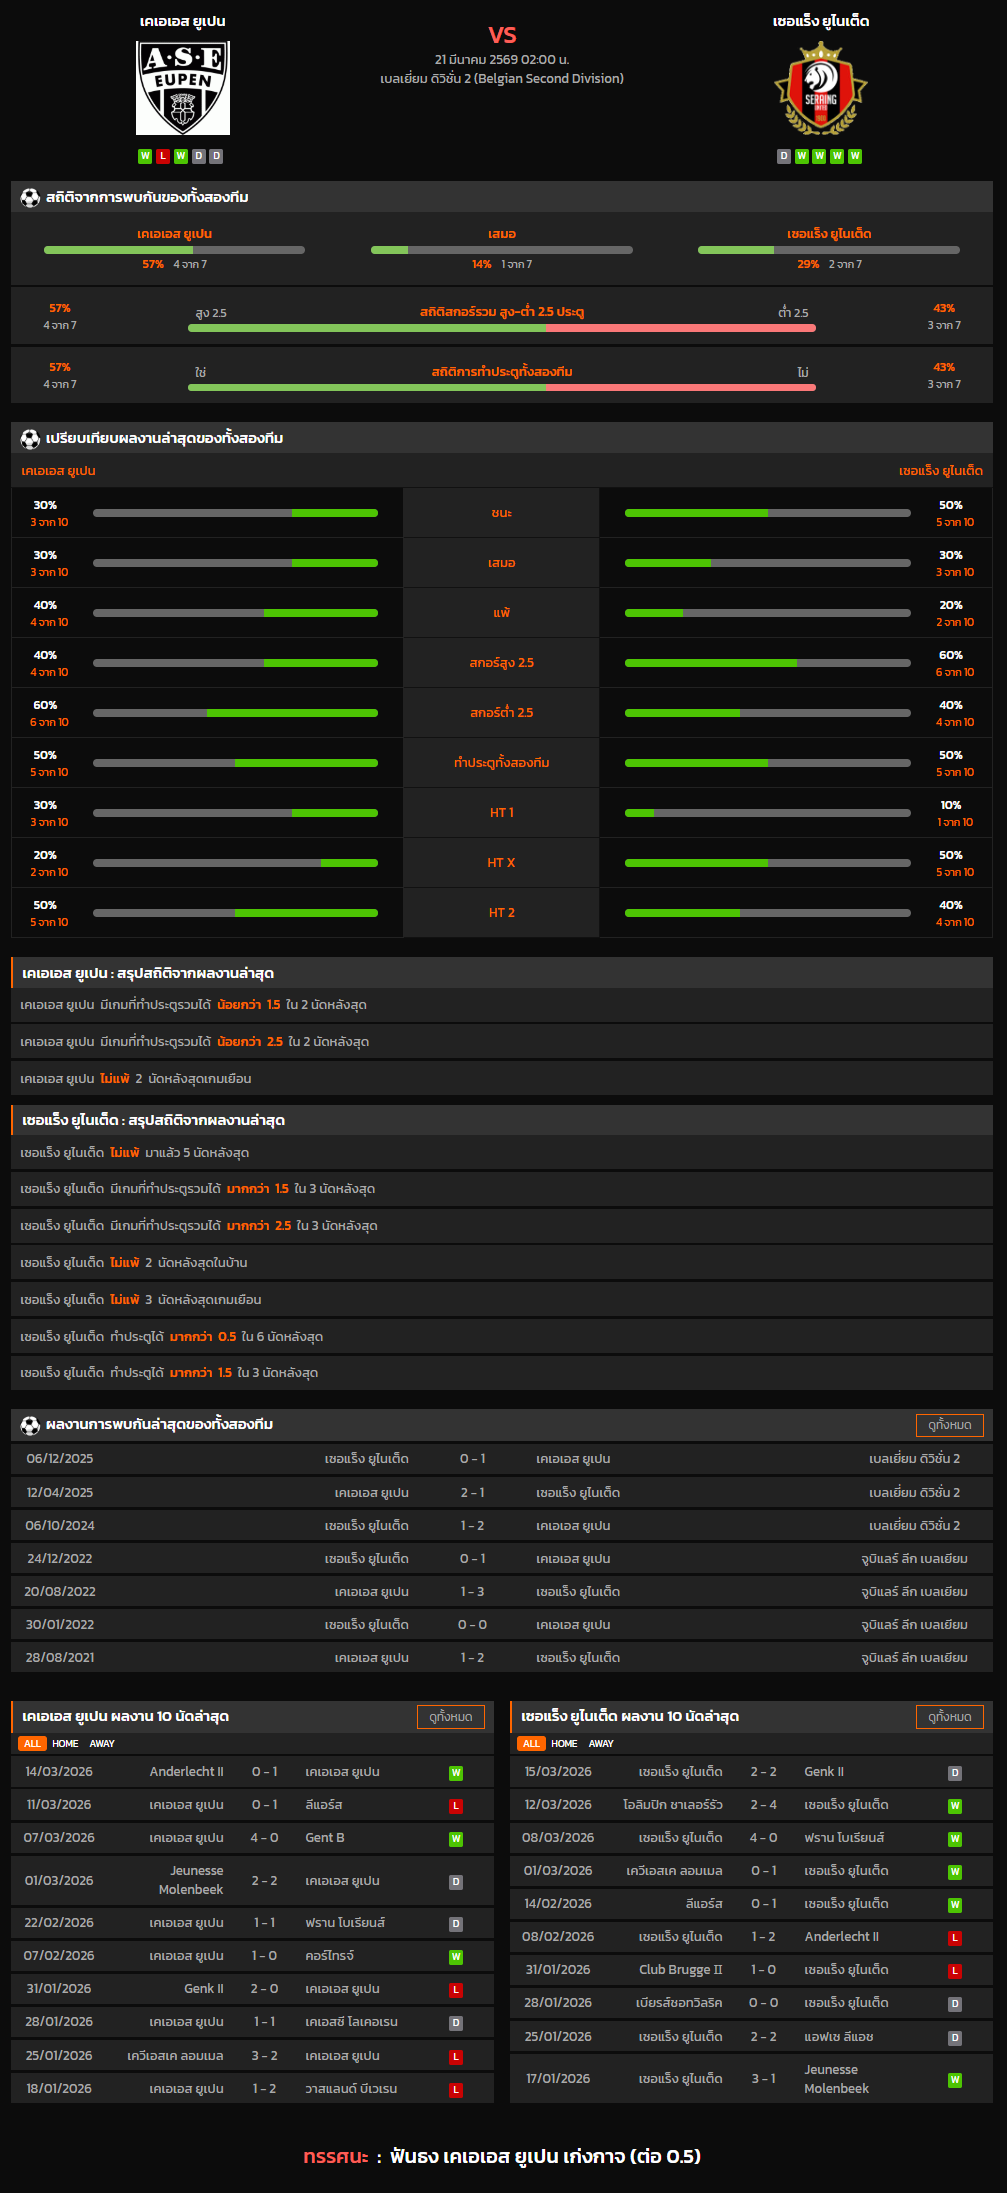The width and height of the screenshot is (1007, 2193).
Task: Click the over-under 2.5 goals statistic bar
Action: click(x=501, y=328)
